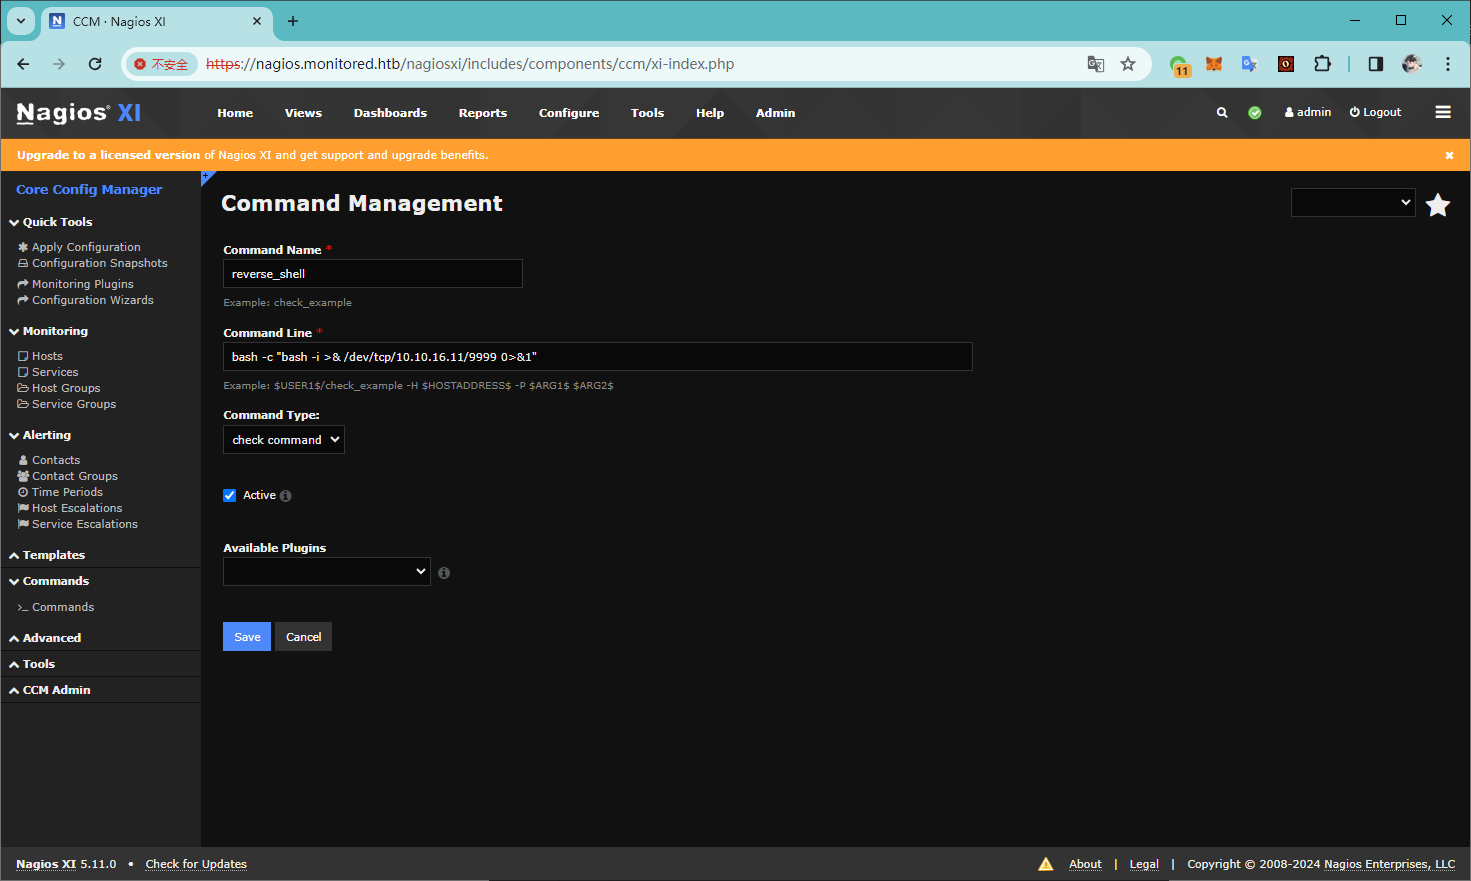Viewport: 1471px width, 881px height.
Task: Collapse the Monitoring section
Action: [x=49, y=331]
